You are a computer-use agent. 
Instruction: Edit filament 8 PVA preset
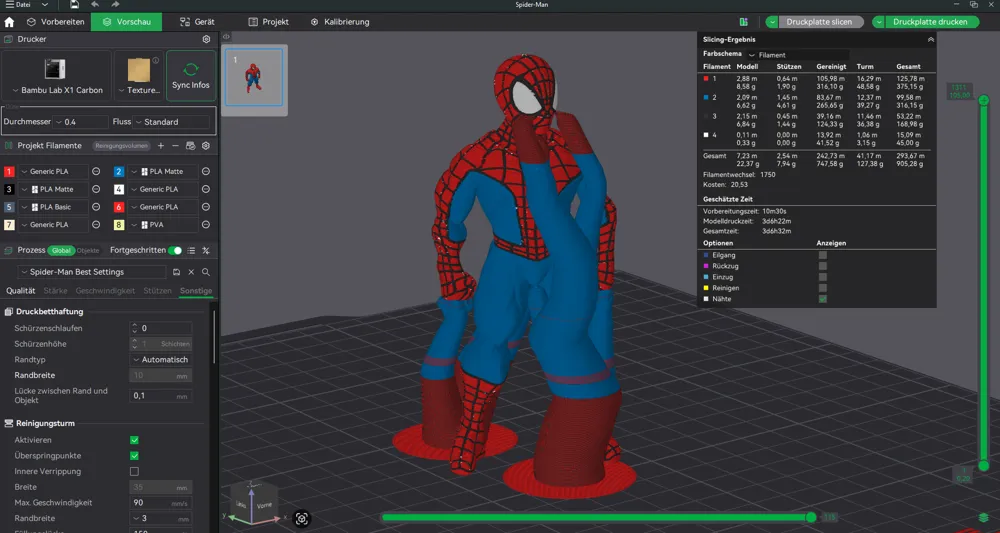[x=206, y=225]
